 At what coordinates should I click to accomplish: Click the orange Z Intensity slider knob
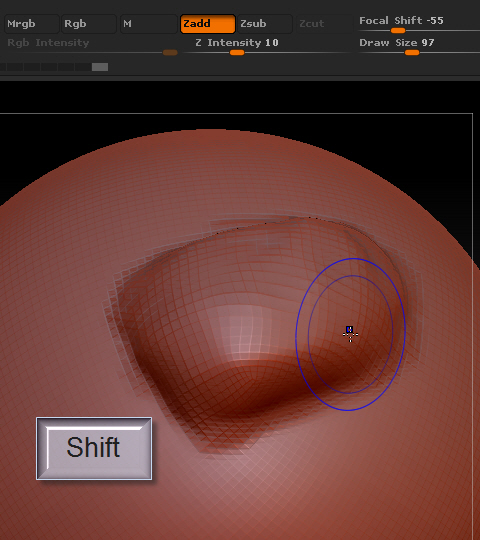coord(237,53)
